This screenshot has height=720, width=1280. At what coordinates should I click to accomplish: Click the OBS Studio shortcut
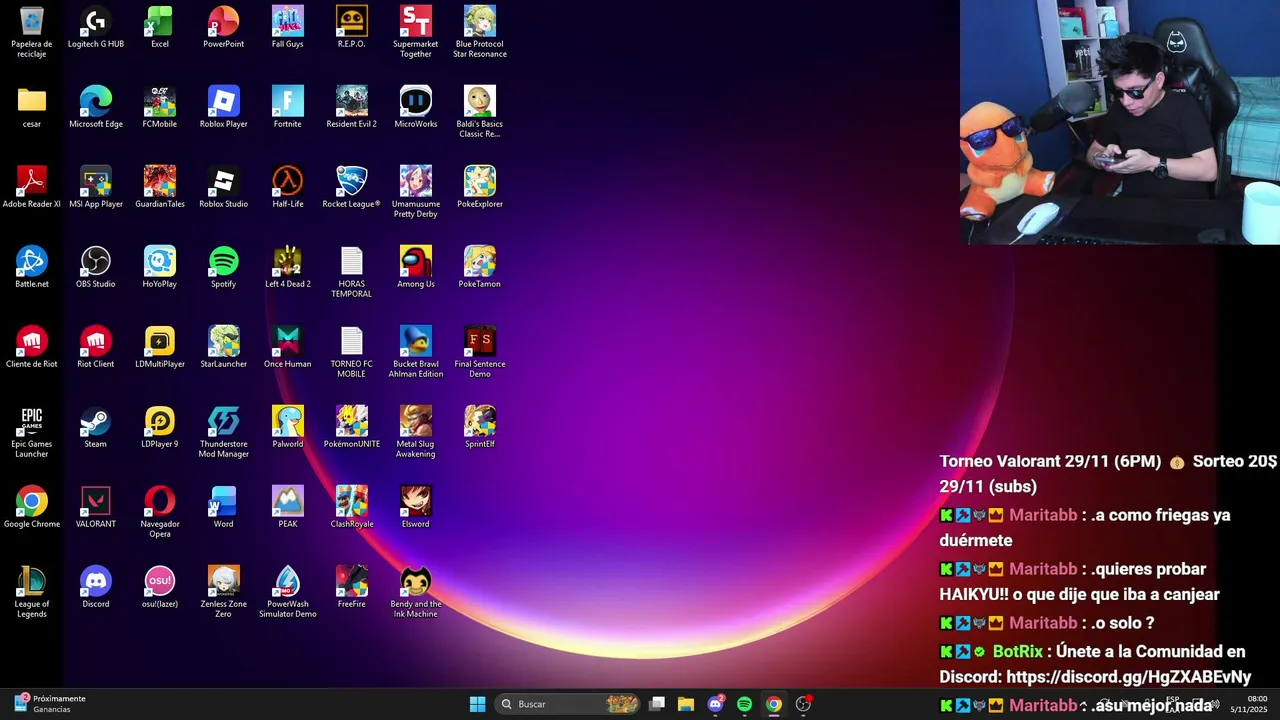point(96,267)
